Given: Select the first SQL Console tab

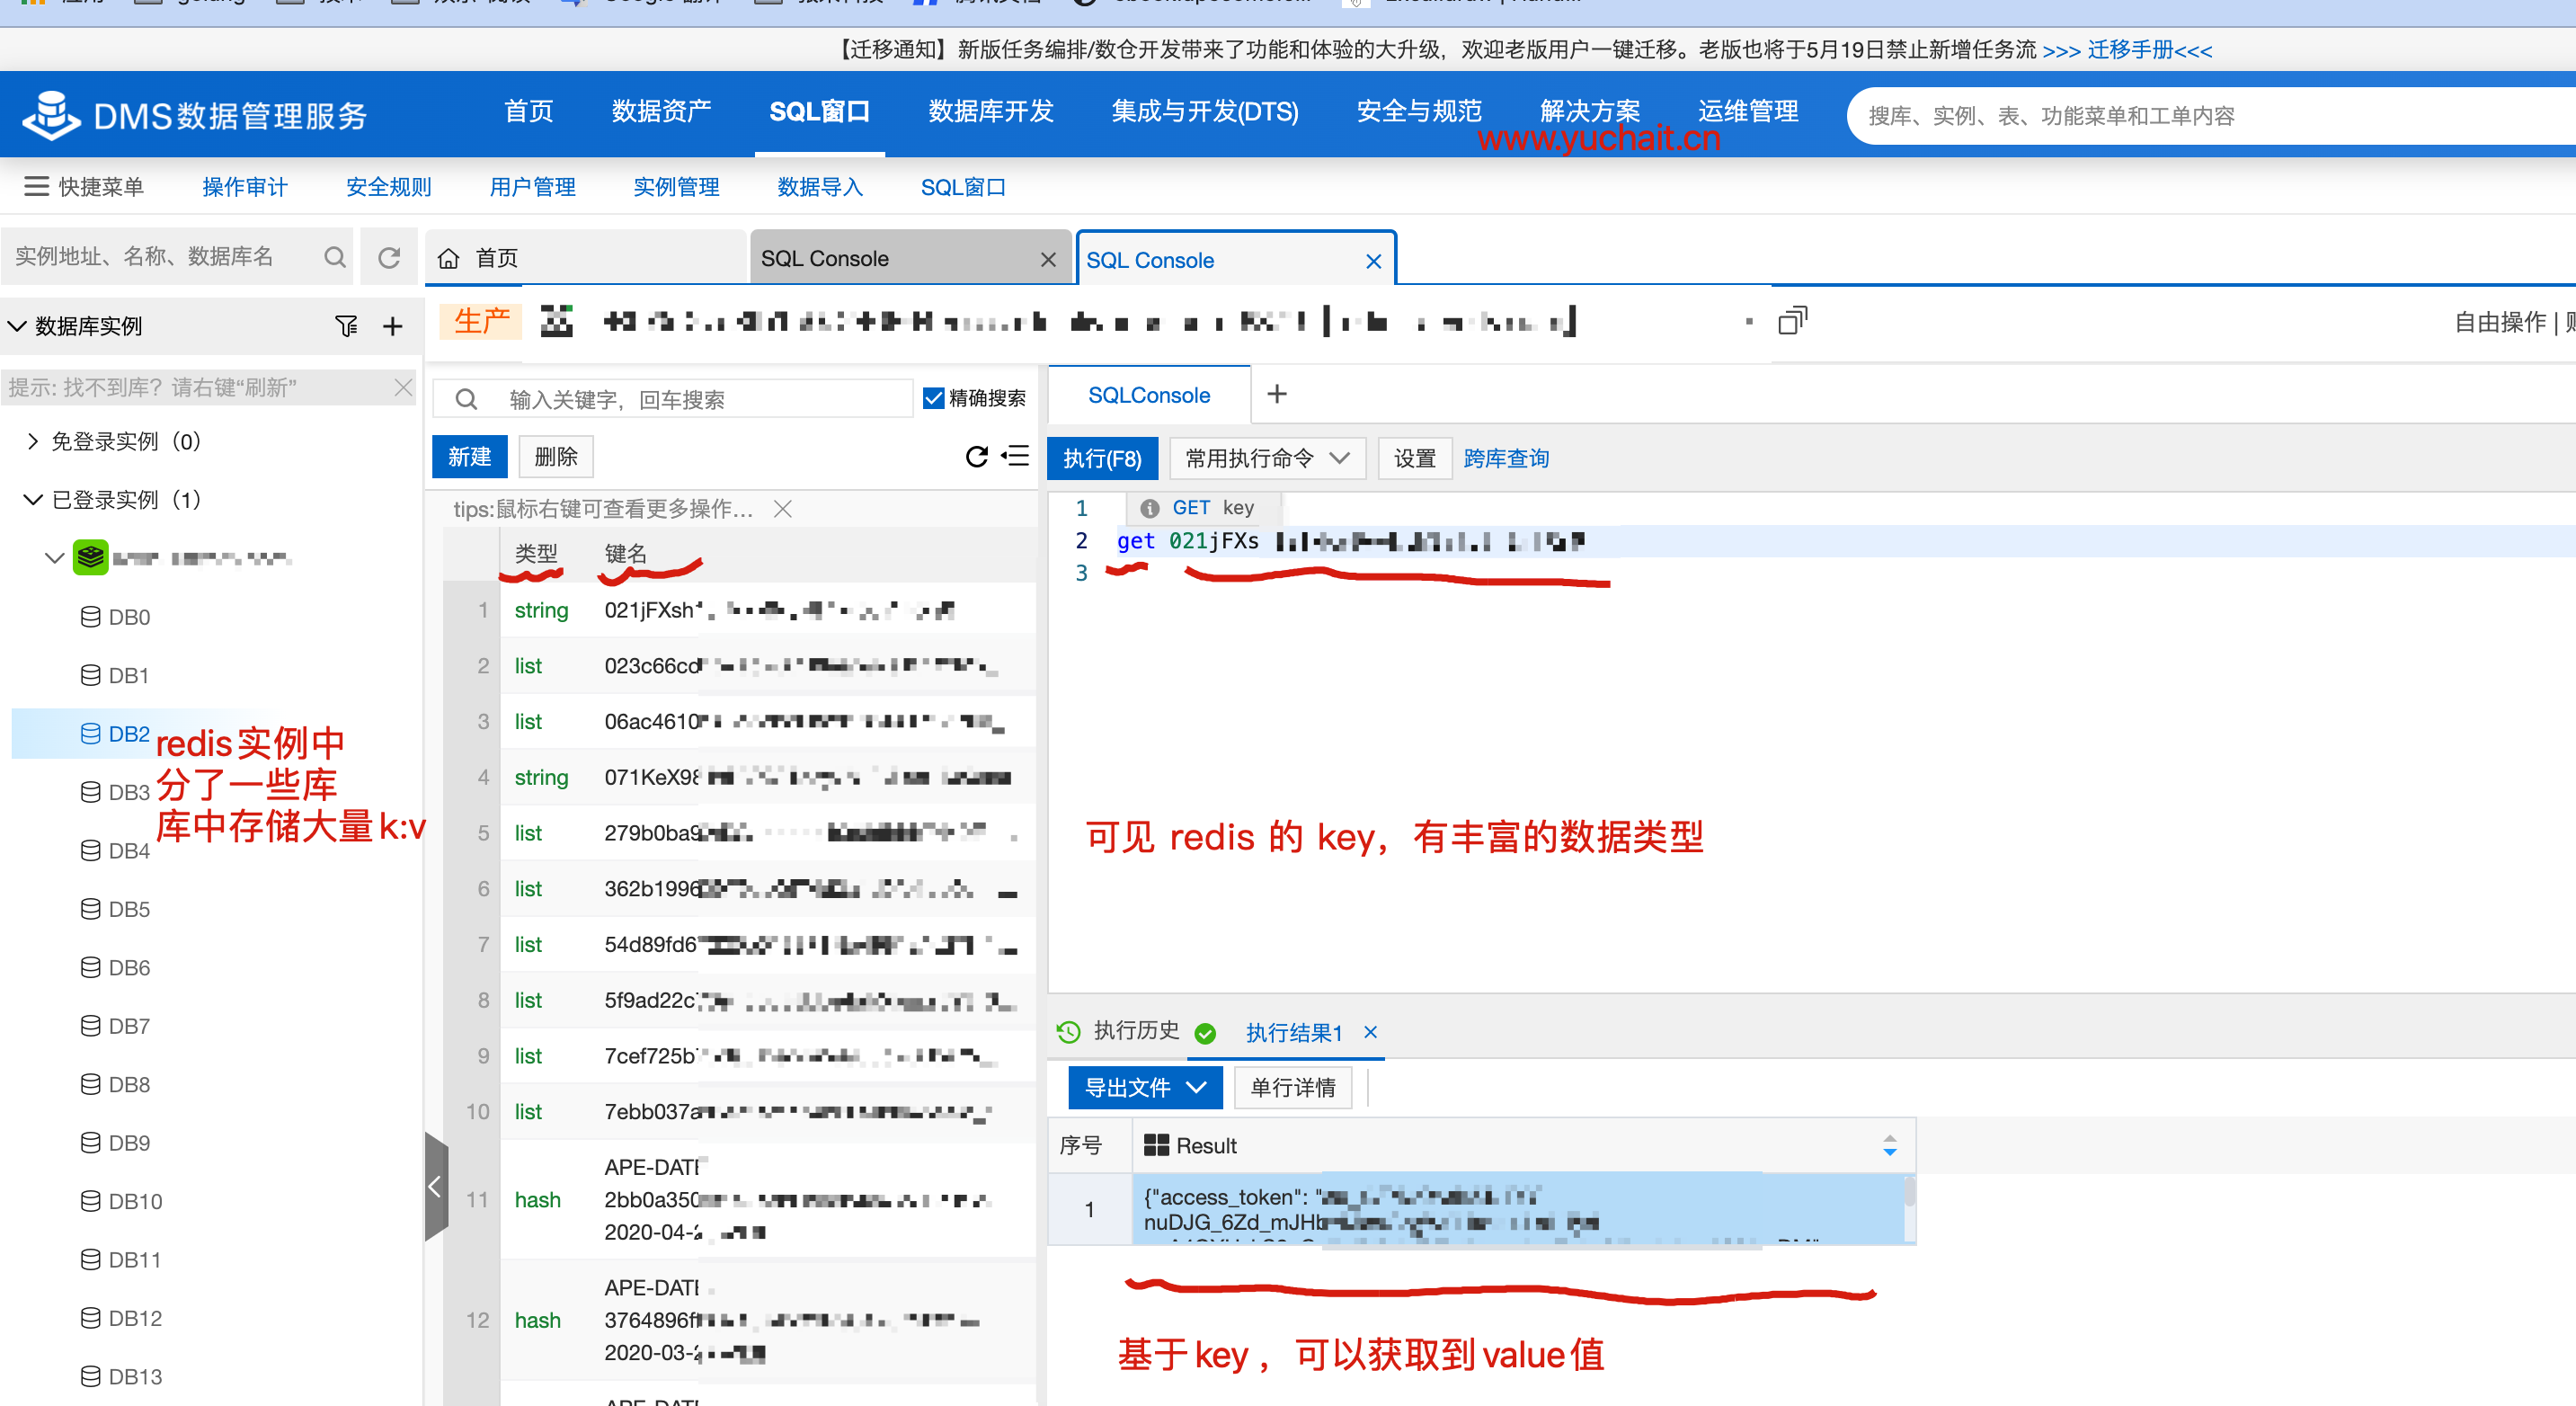Looking at the screenshot, I should point(824,259).
